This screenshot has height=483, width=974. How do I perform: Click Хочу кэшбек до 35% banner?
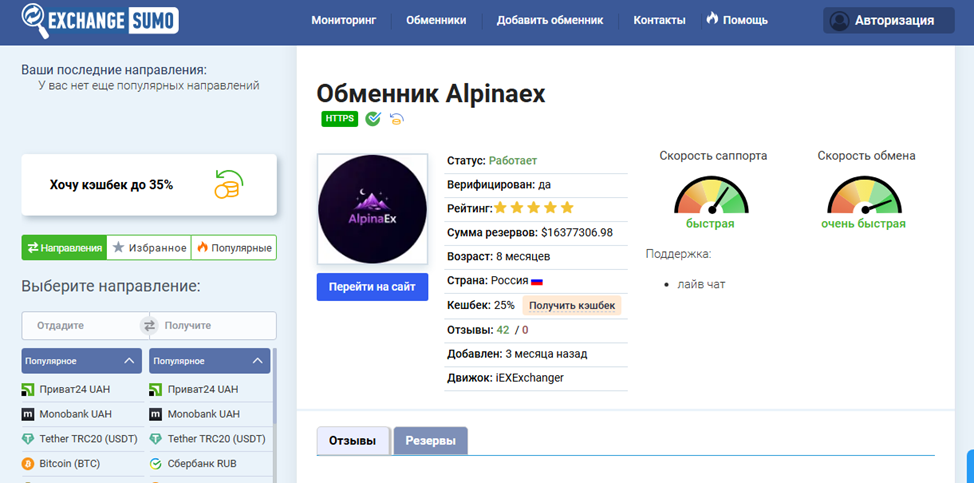click(x=149, y=185)
